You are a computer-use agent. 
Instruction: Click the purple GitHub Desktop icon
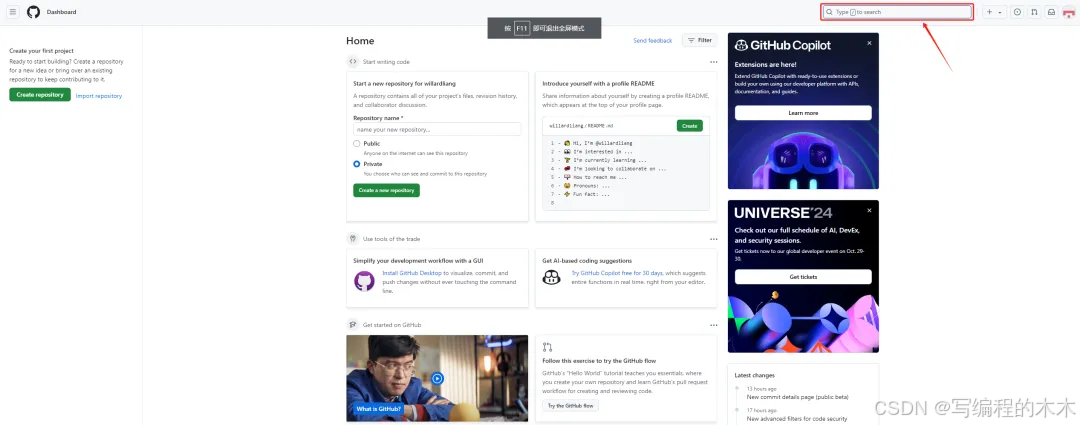tap(364, 281)
